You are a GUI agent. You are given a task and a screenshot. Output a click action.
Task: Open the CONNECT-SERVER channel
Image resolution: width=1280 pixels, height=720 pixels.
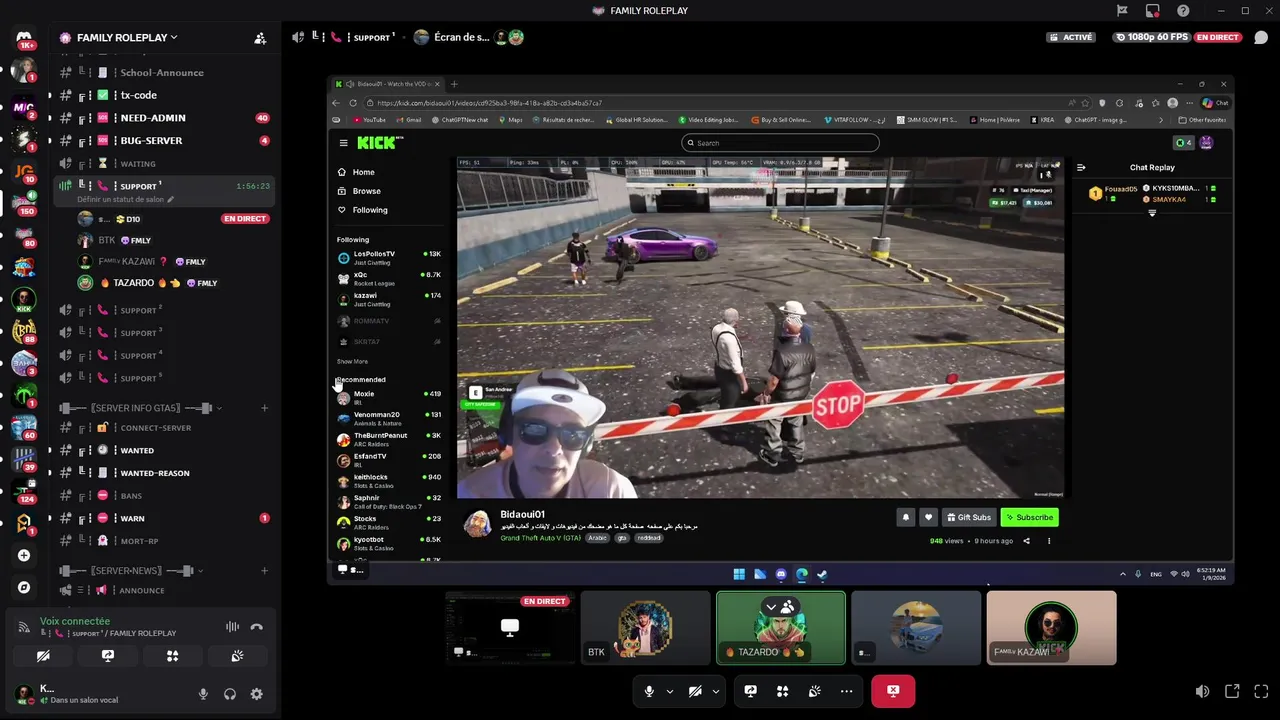tap(164, 428)
